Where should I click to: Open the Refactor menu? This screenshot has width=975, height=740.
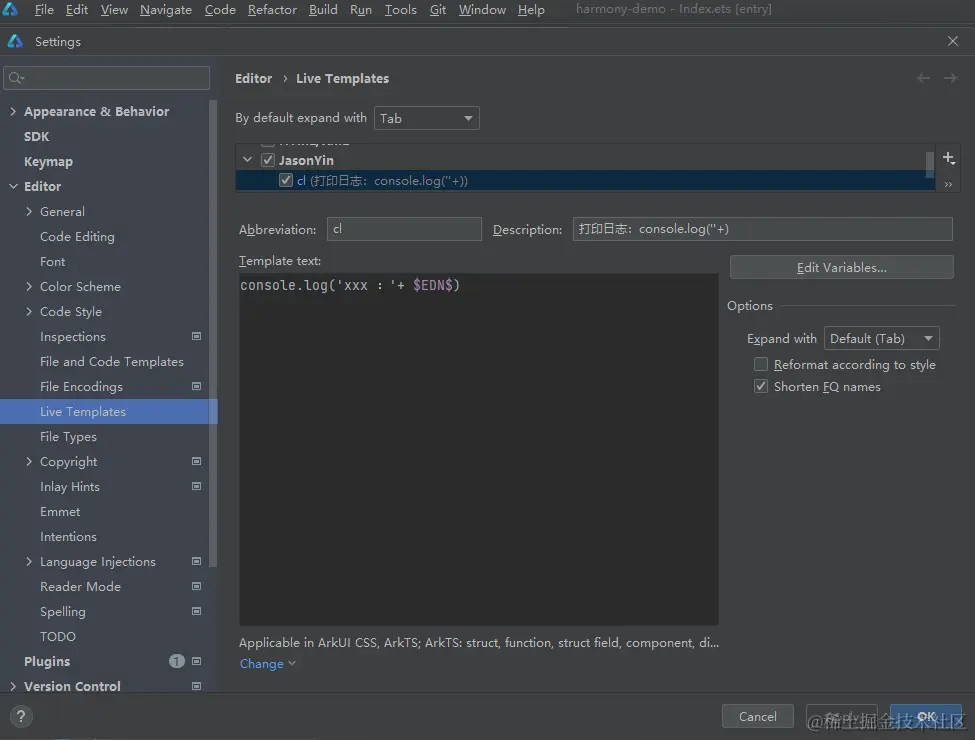[272, 9]
